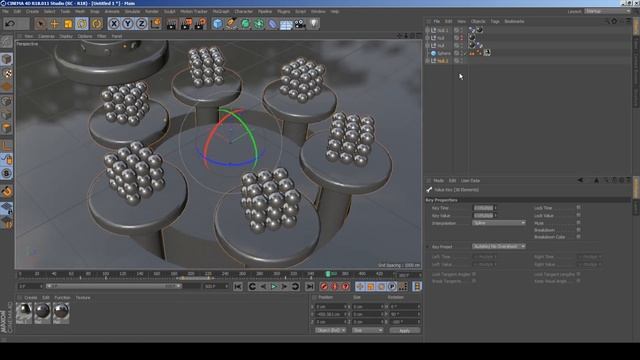Enable the Breakdown checkbox
The width and height of the screenshot is (640, 360).
click(x=578, y=230)
